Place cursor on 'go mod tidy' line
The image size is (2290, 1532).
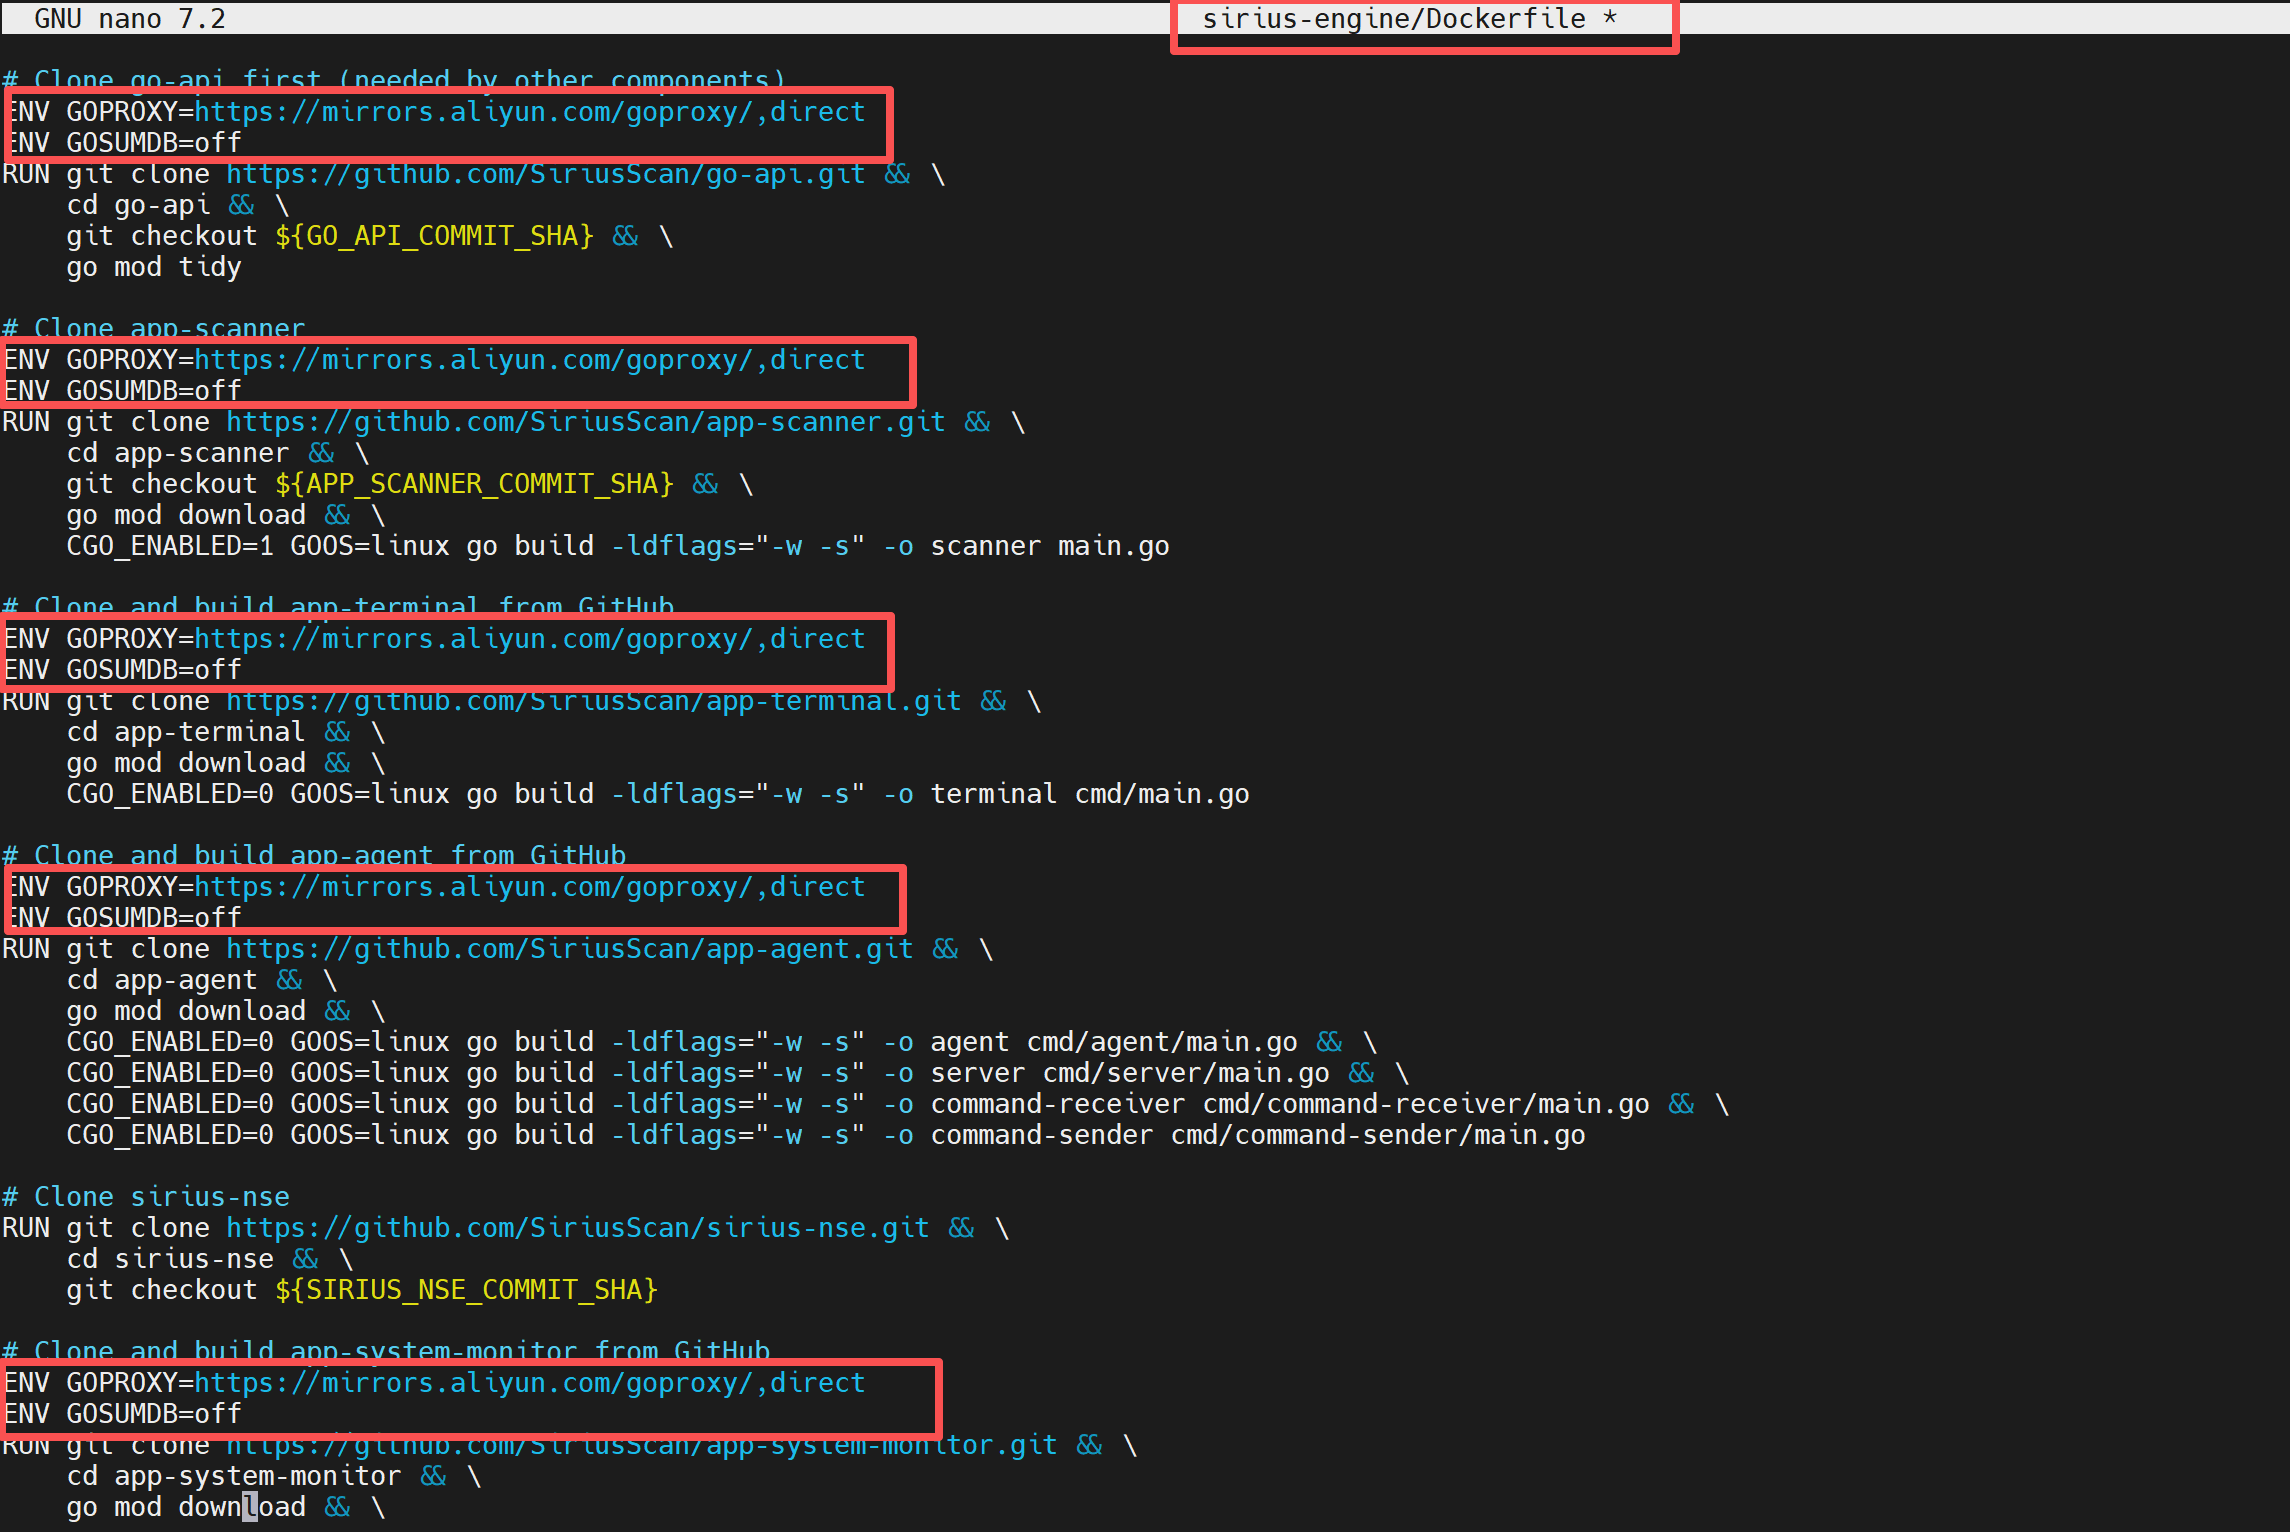154,267
